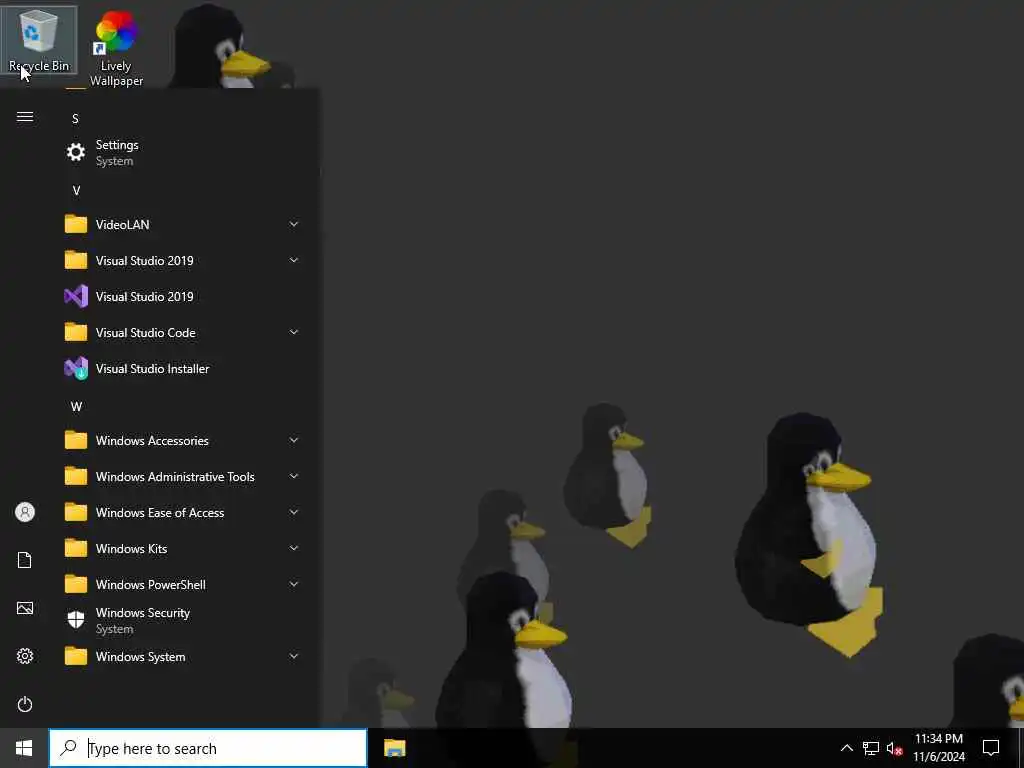Open the Recycle Bin desktop icon

coord(39,40)
